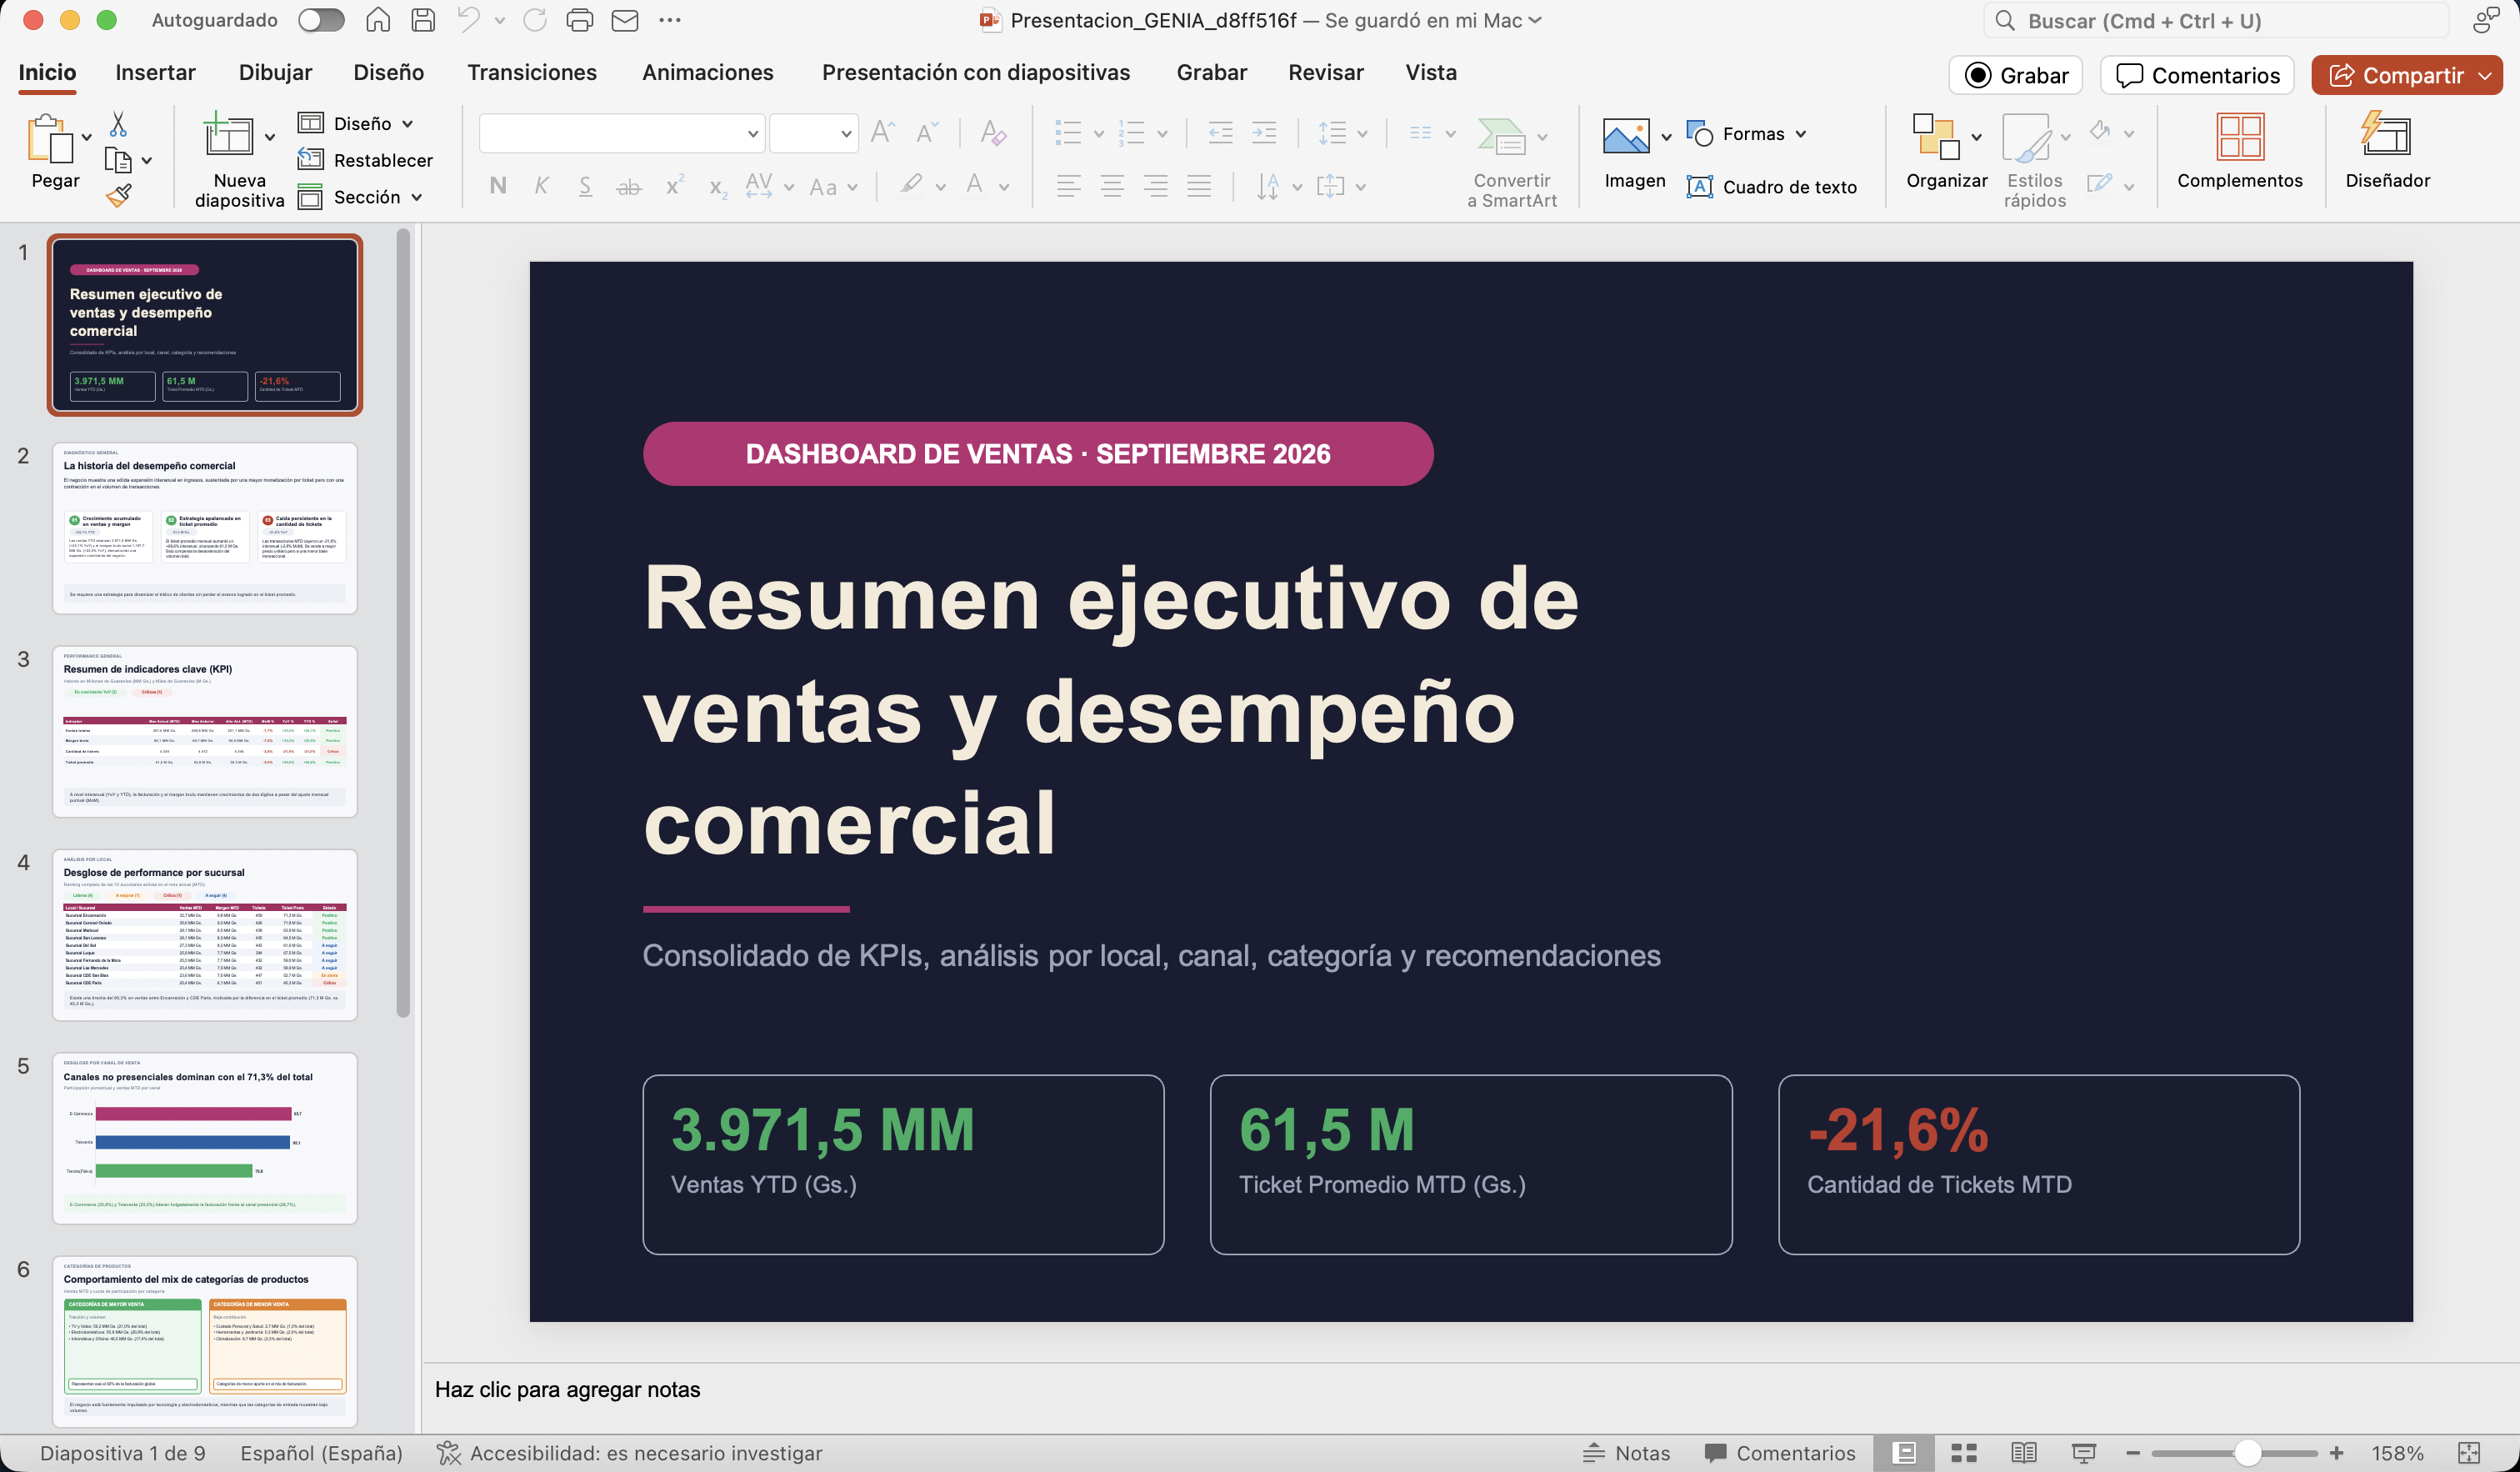The width and height of the screenshot is (2520, 1472).
Task: Open the file name title dropdown chevron
Action: (1536, 20)
